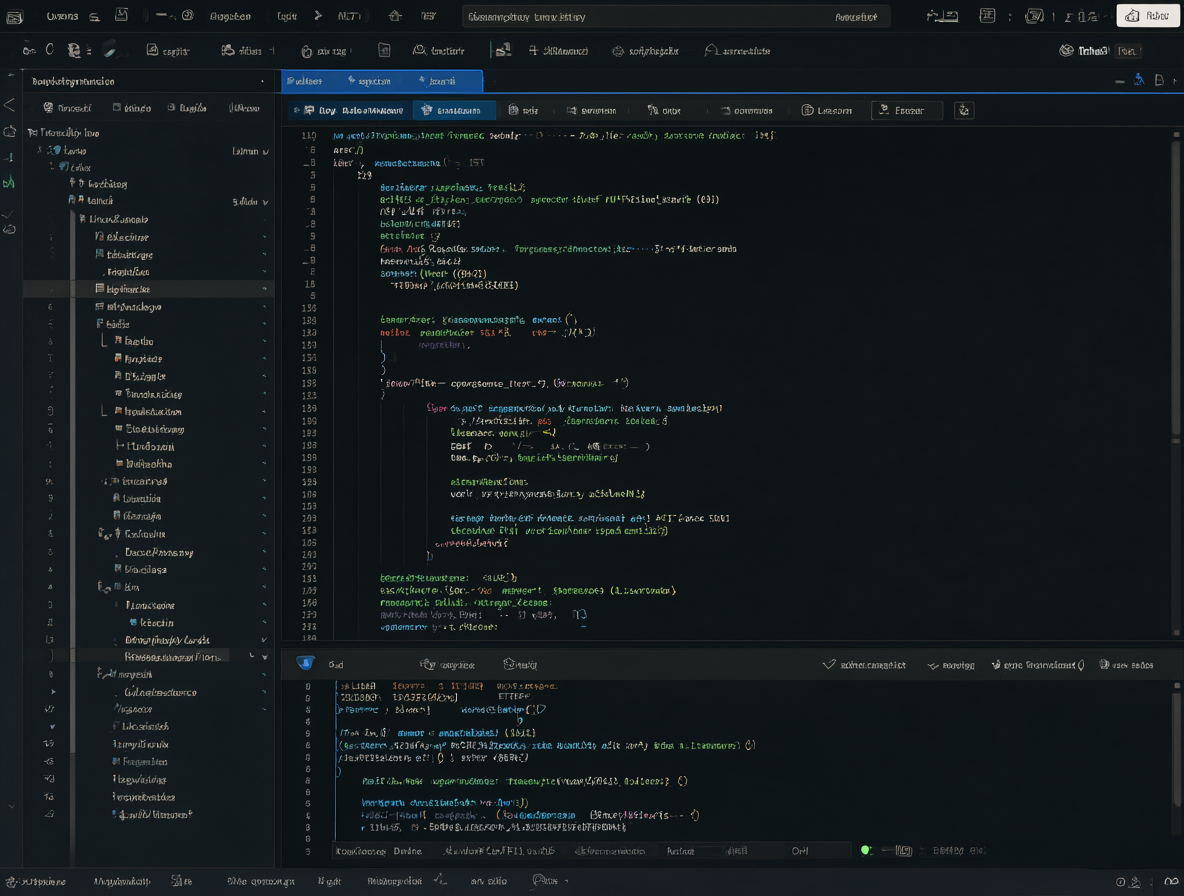Click the back chevron at the top of the left sidebar

tap(9, 105)
